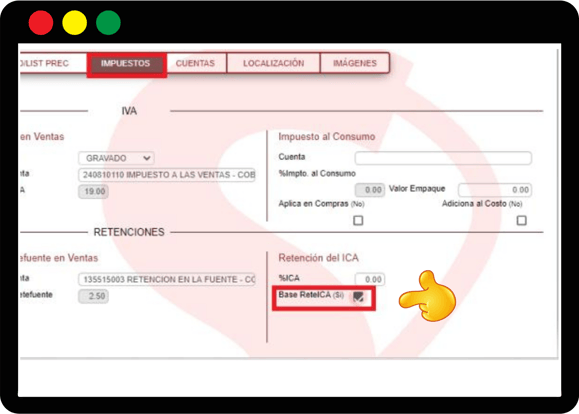Click the IMPUESTO A LAS VENTAS account field
579x414 pixels.
[167, 175]
